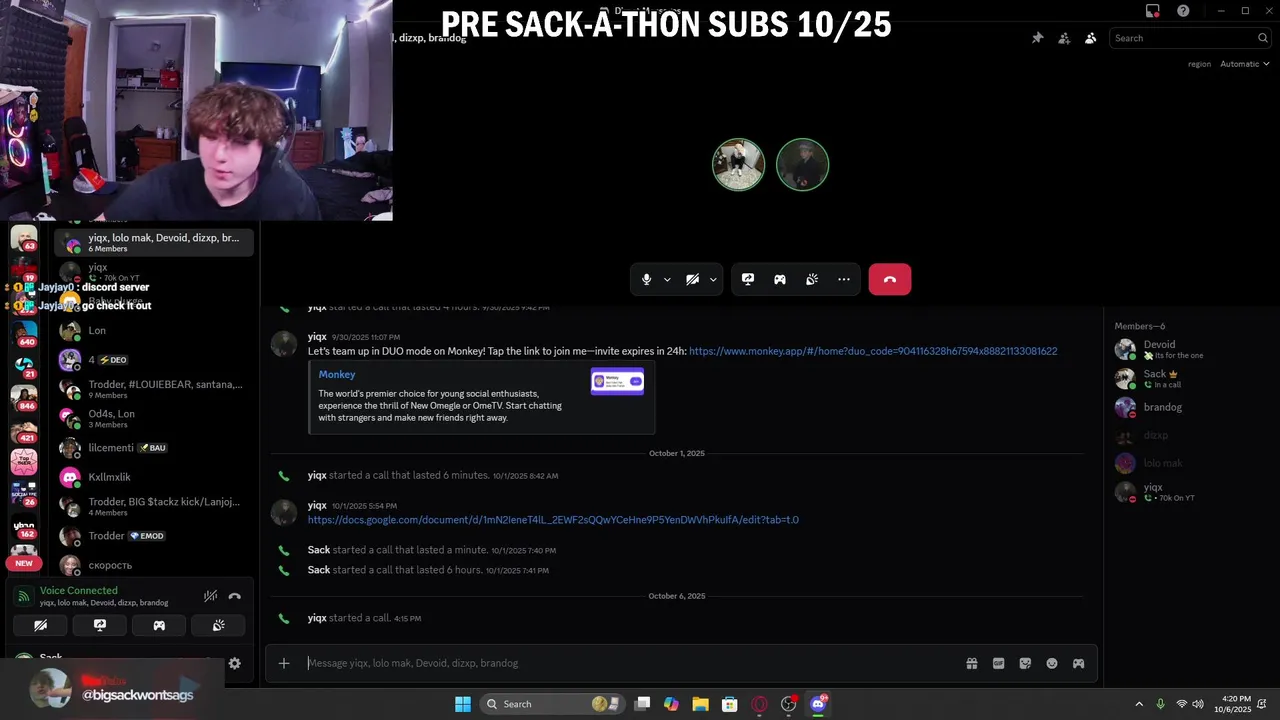Open the region Automatic dropdown
The image size is (1280, 720).
1244,64
